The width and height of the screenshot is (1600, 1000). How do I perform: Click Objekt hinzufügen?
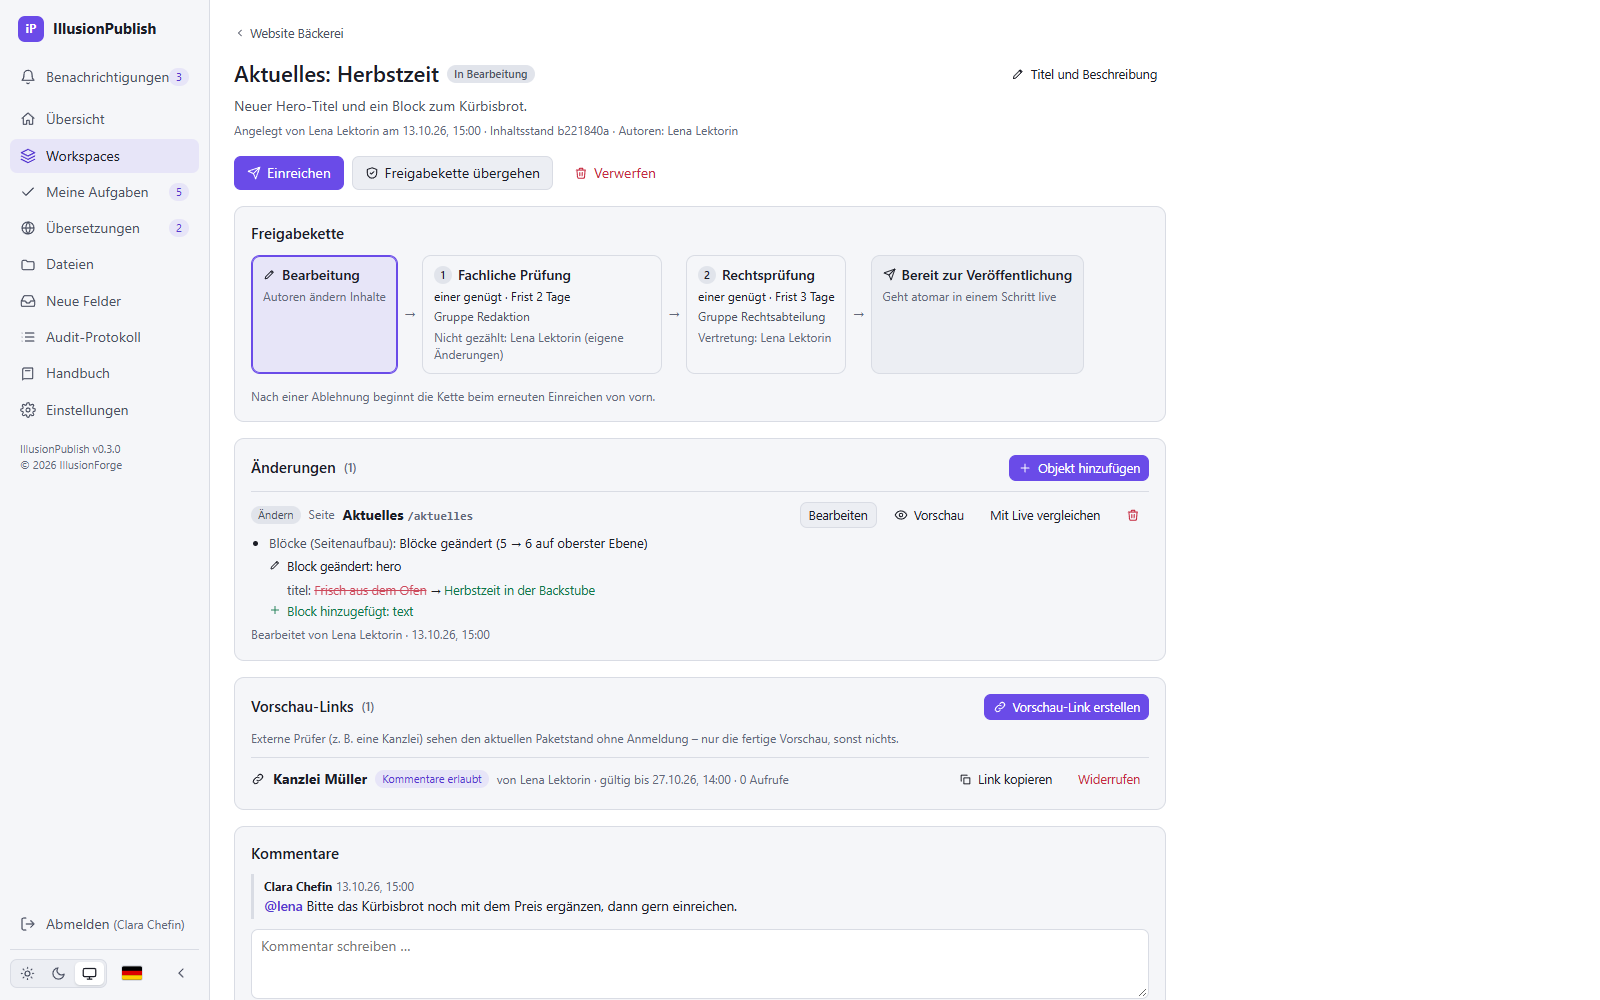pyautogui.click(x=1079, y=468)
